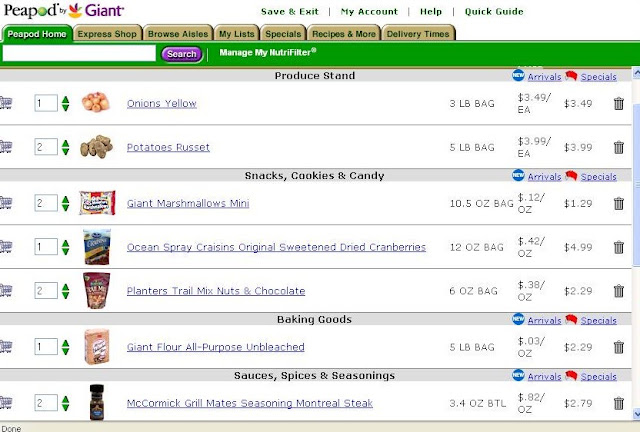Adjust quantity arrows for McCormick Grill Mates
Viewport: 640px width, 432px height.
coord(65,403)
